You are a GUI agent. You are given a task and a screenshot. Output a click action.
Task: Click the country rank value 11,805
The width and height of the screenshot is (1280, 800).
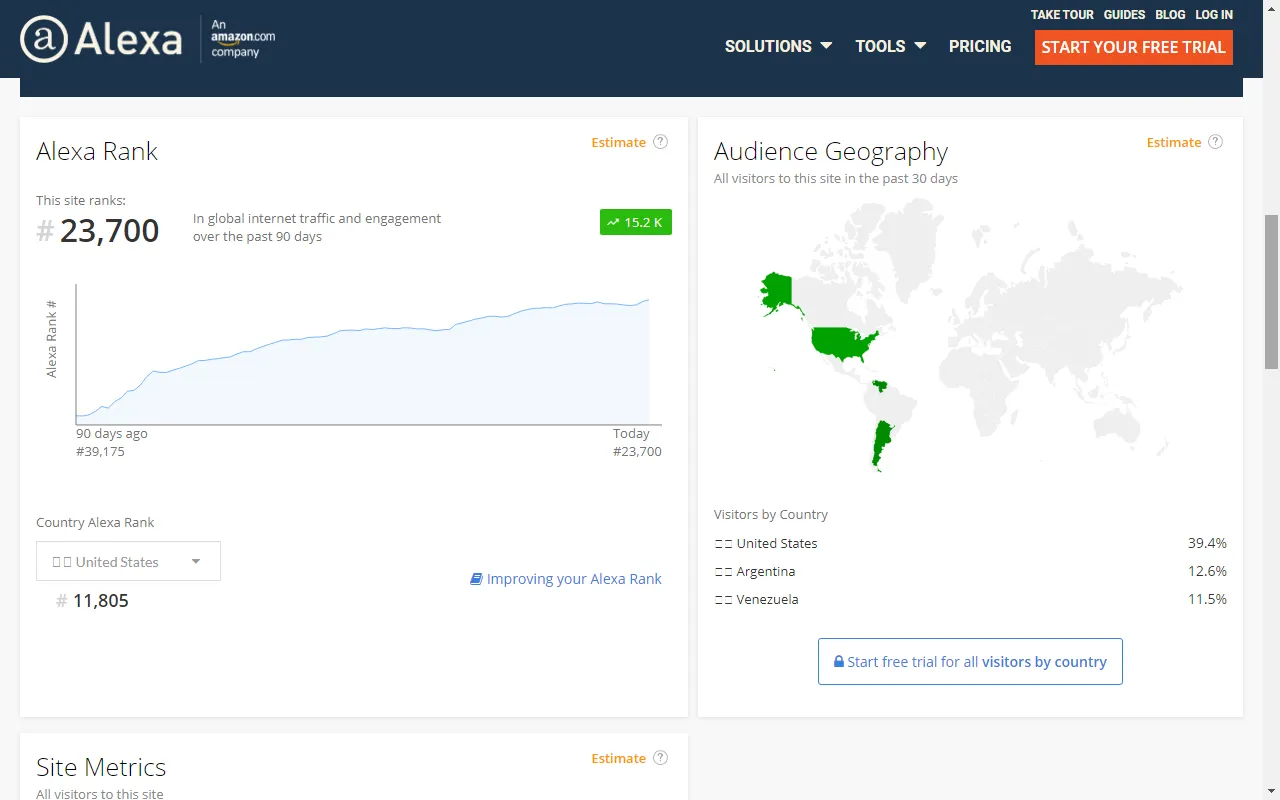pyautogui.click(x=101, y=601)
